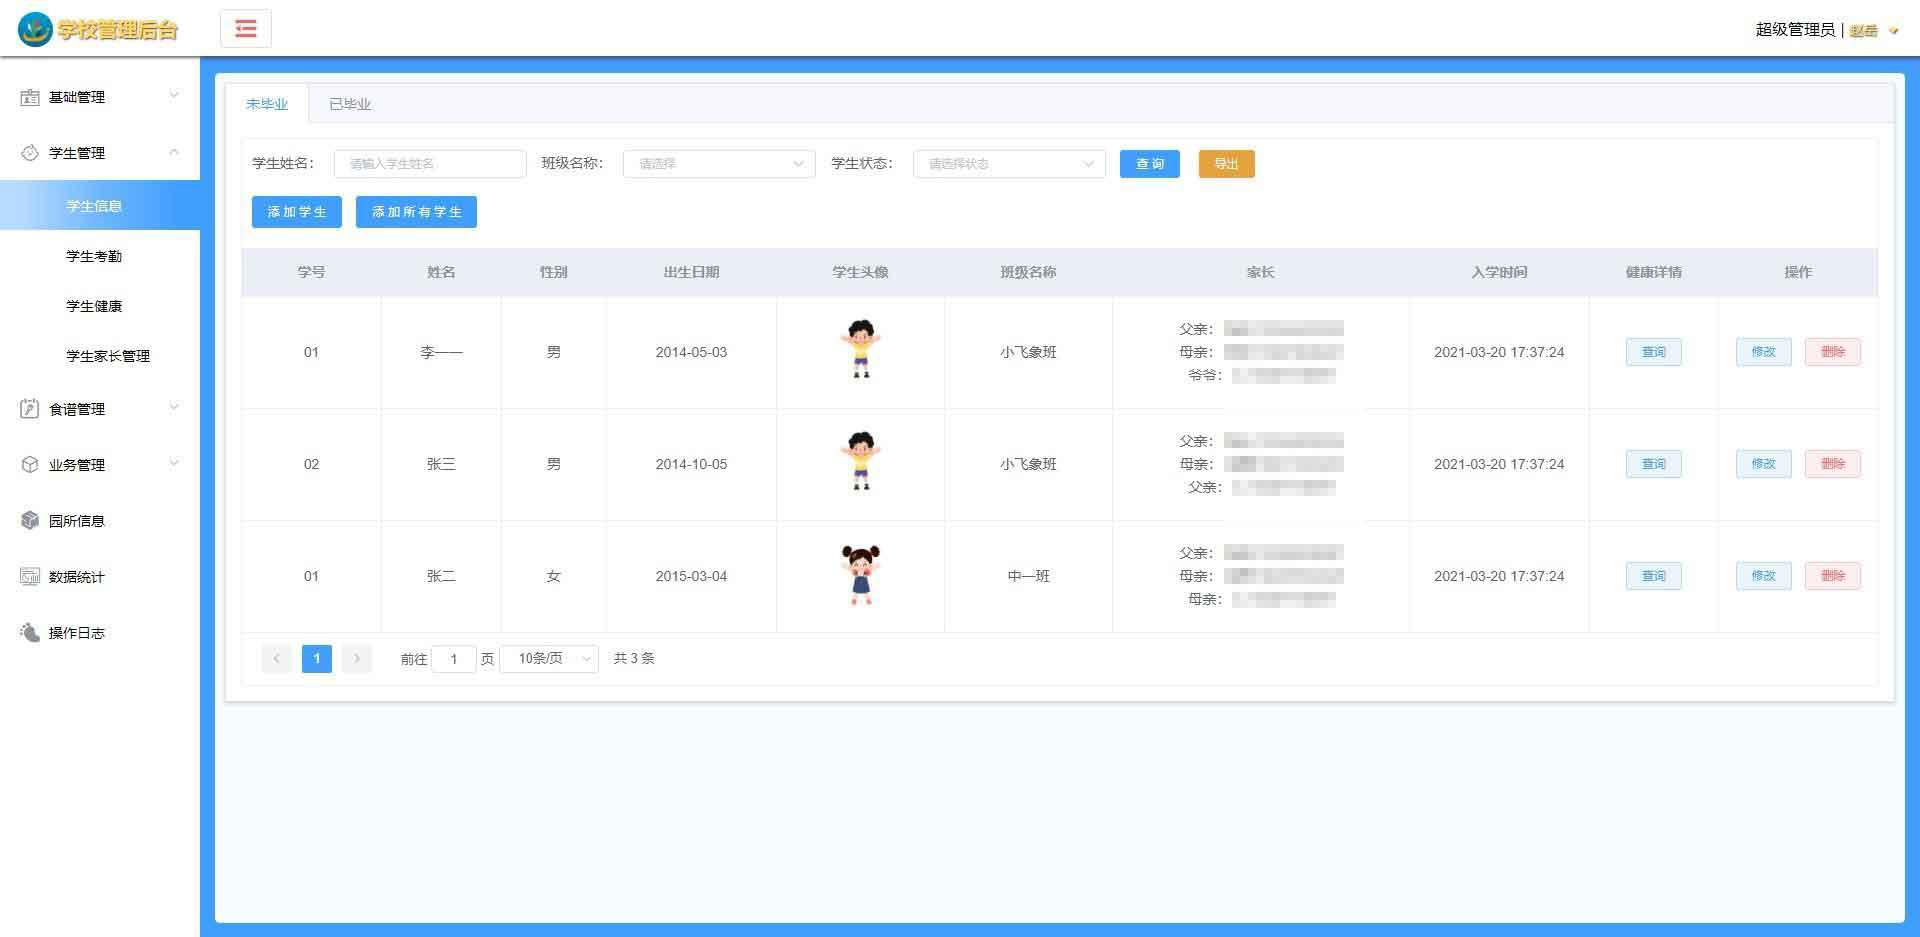Open the admin user dropdown arrow
The width and height of the screenshot is (1920, 937).
pyautogui.click(x=1893, y=31)
